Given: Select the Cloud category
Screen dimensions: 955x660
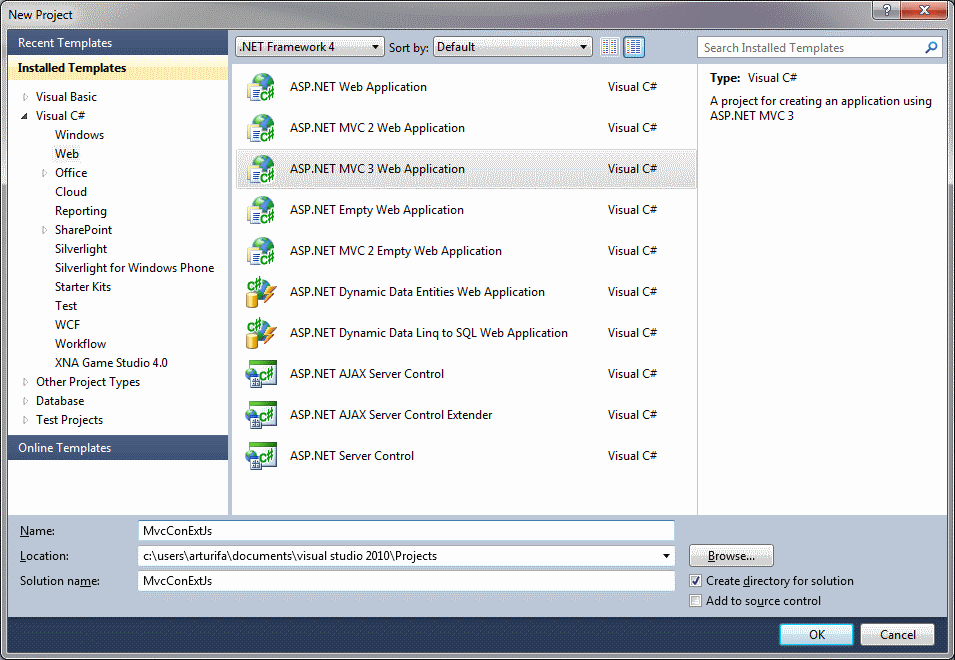Looking at the screenshot, I should tap(71, 192).
